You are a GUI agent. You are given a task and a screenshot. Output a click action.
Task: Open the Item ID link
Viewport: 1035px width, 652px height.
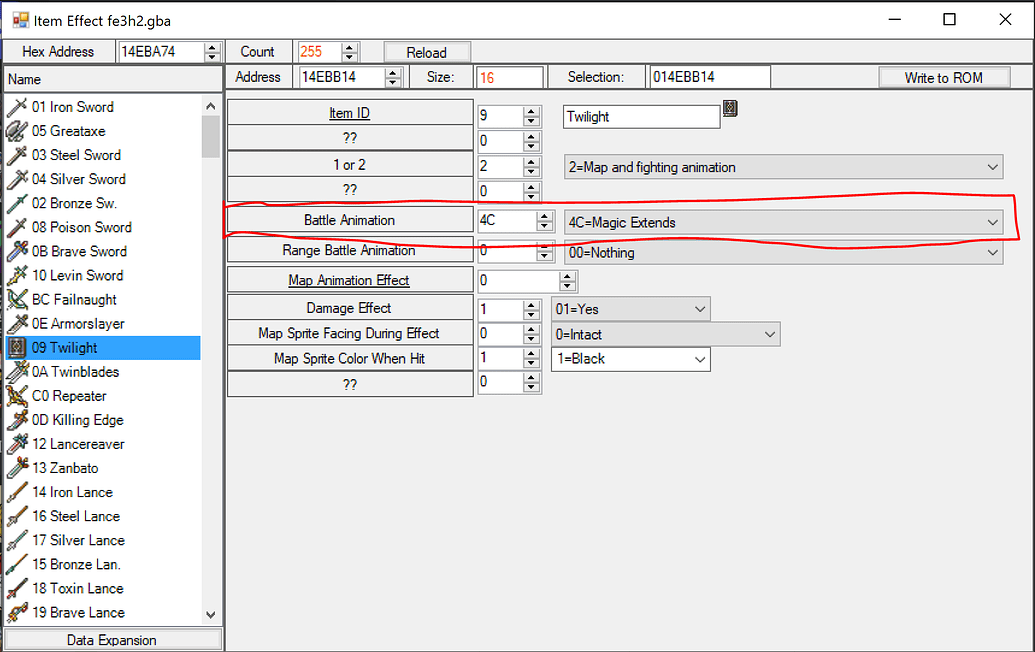click(x=349, y=112)
